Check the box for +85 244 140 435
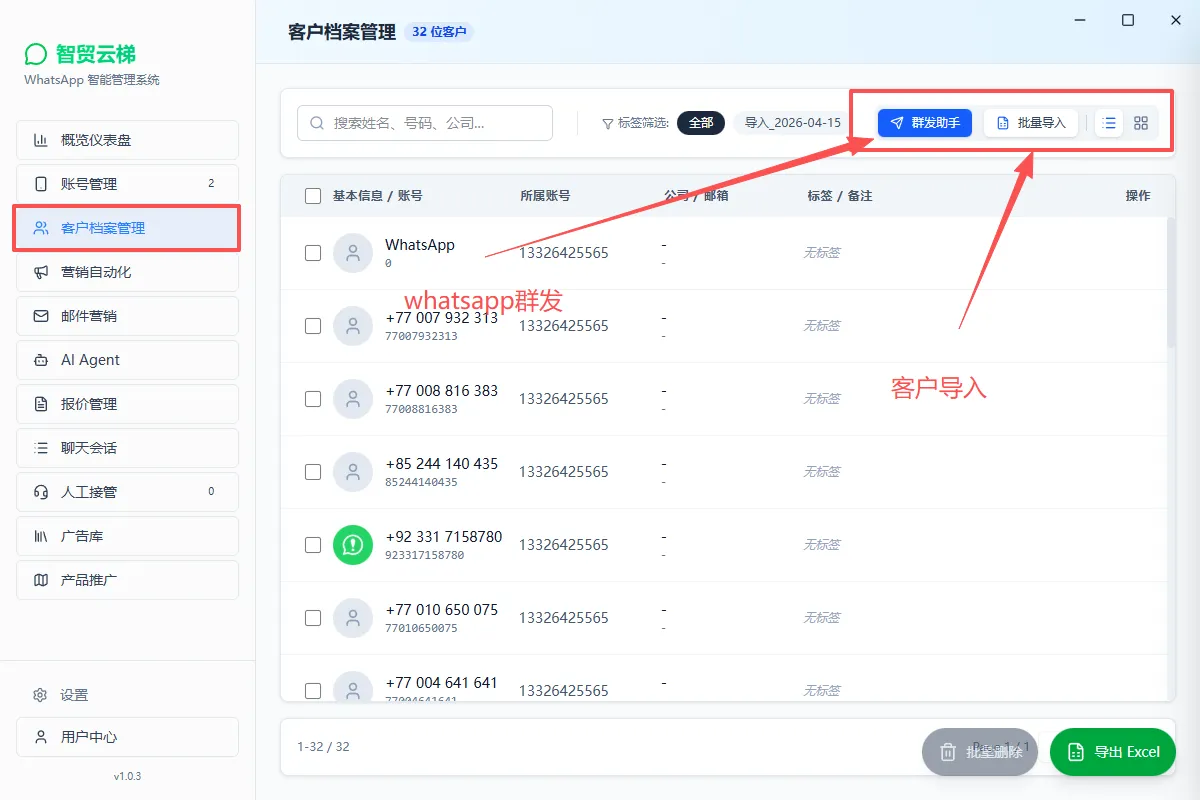This screenshot has width=1200, height=800. pos(313,472)
